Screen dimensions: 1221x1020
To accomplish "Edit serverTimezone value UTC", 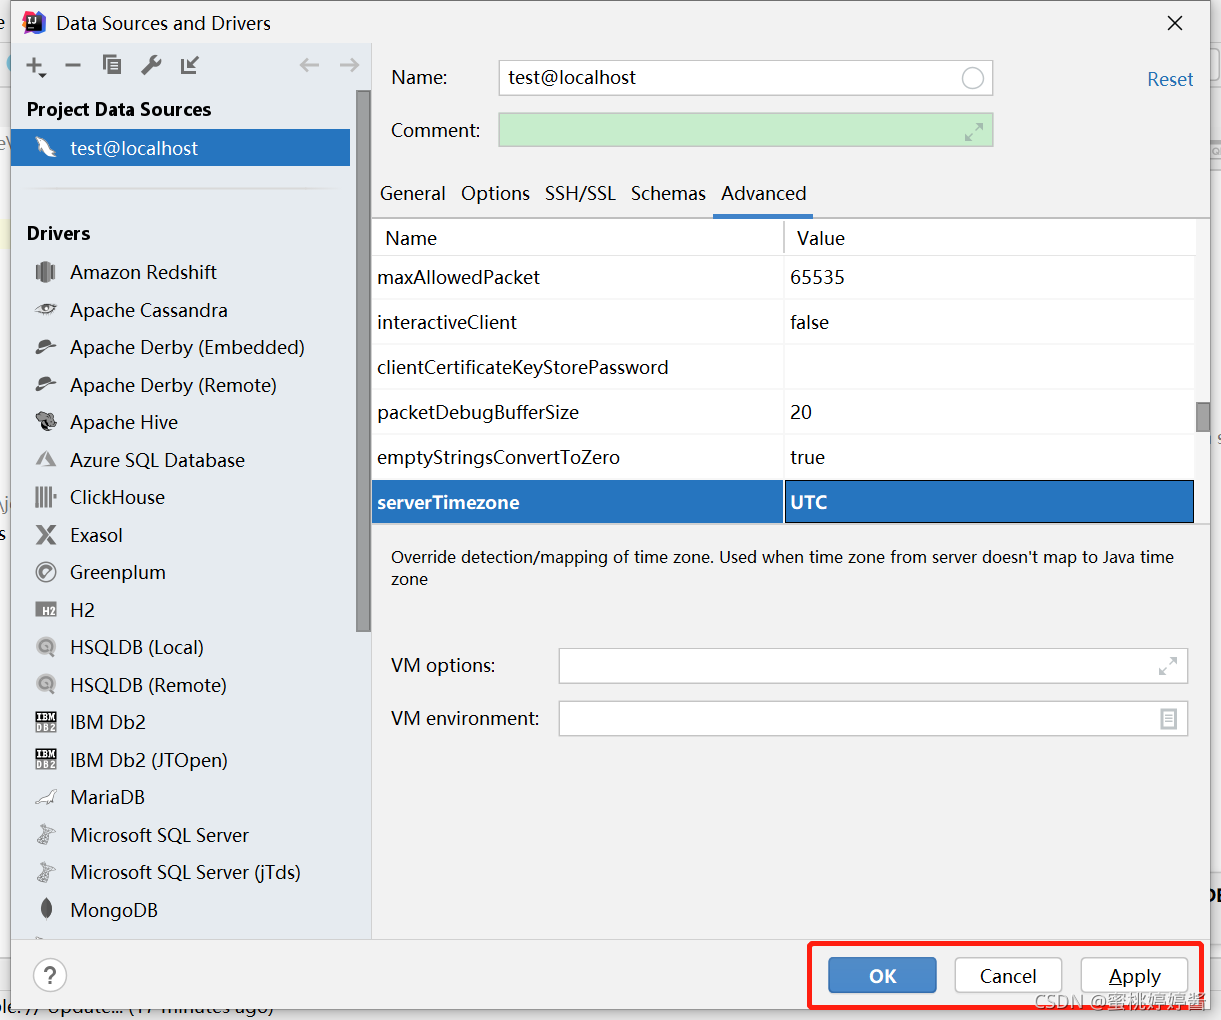I will (989, 502).
